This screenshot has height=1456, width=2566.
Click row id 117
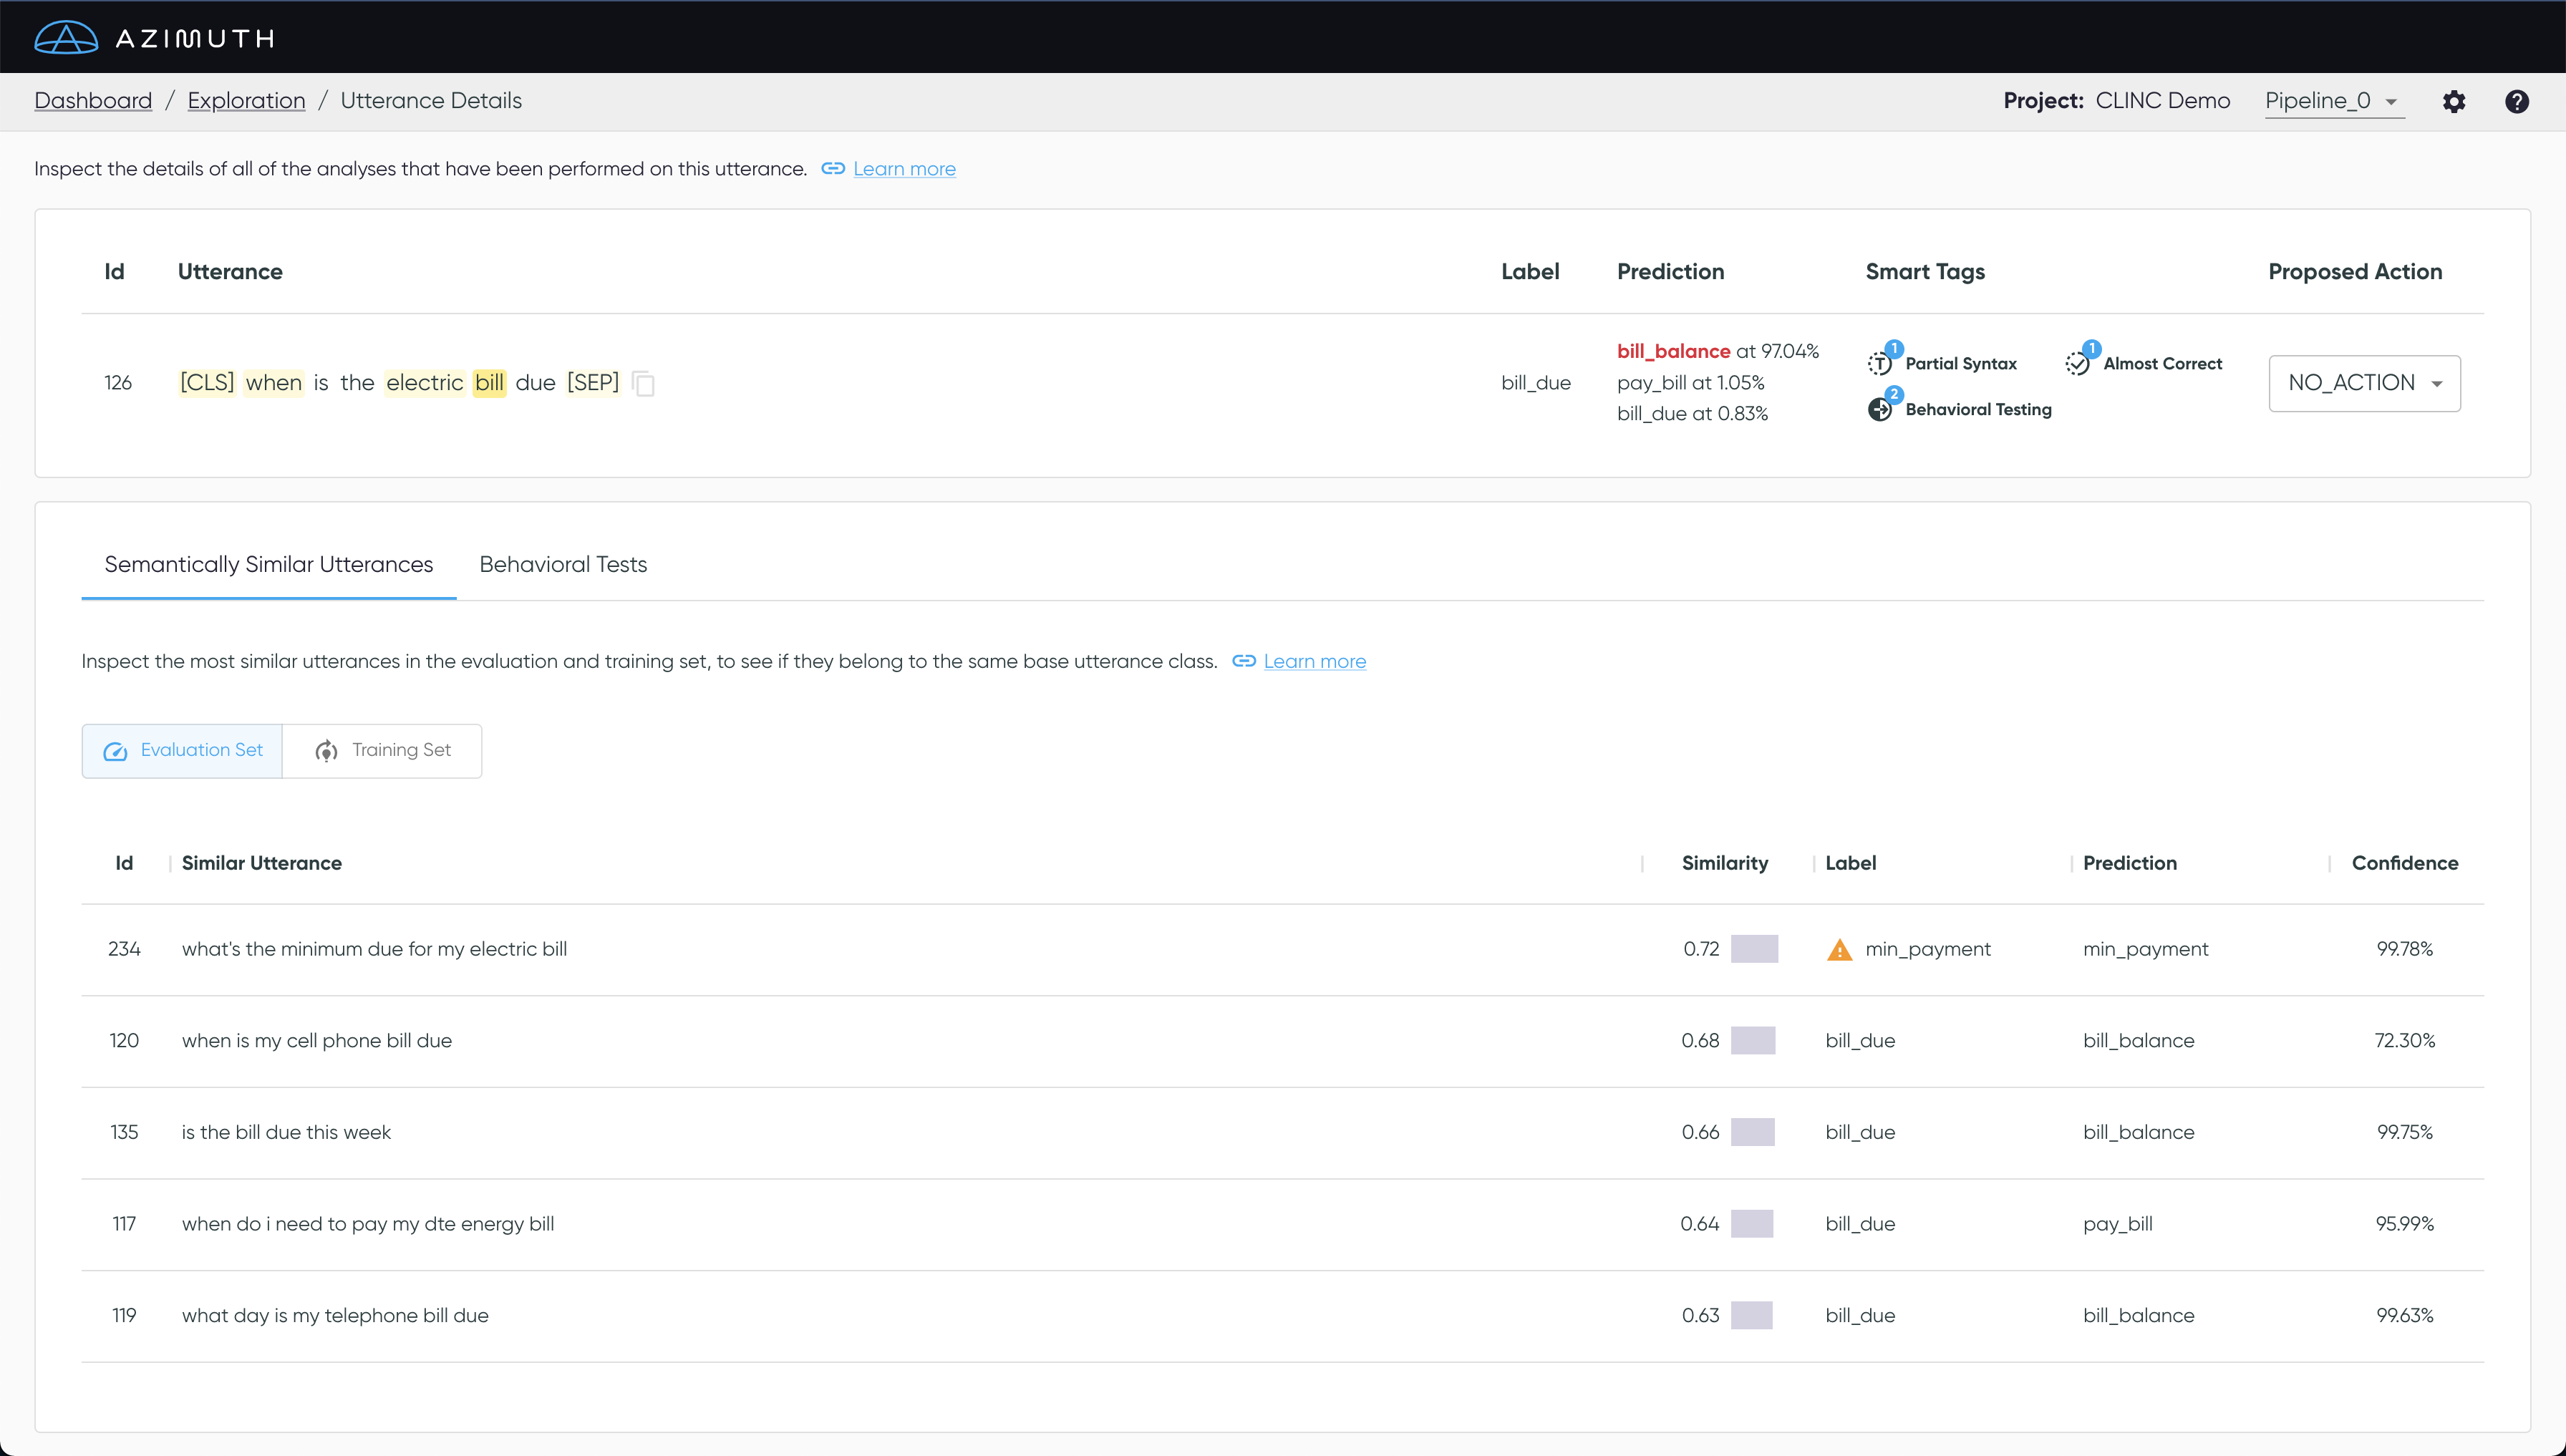click(124, 1224)
